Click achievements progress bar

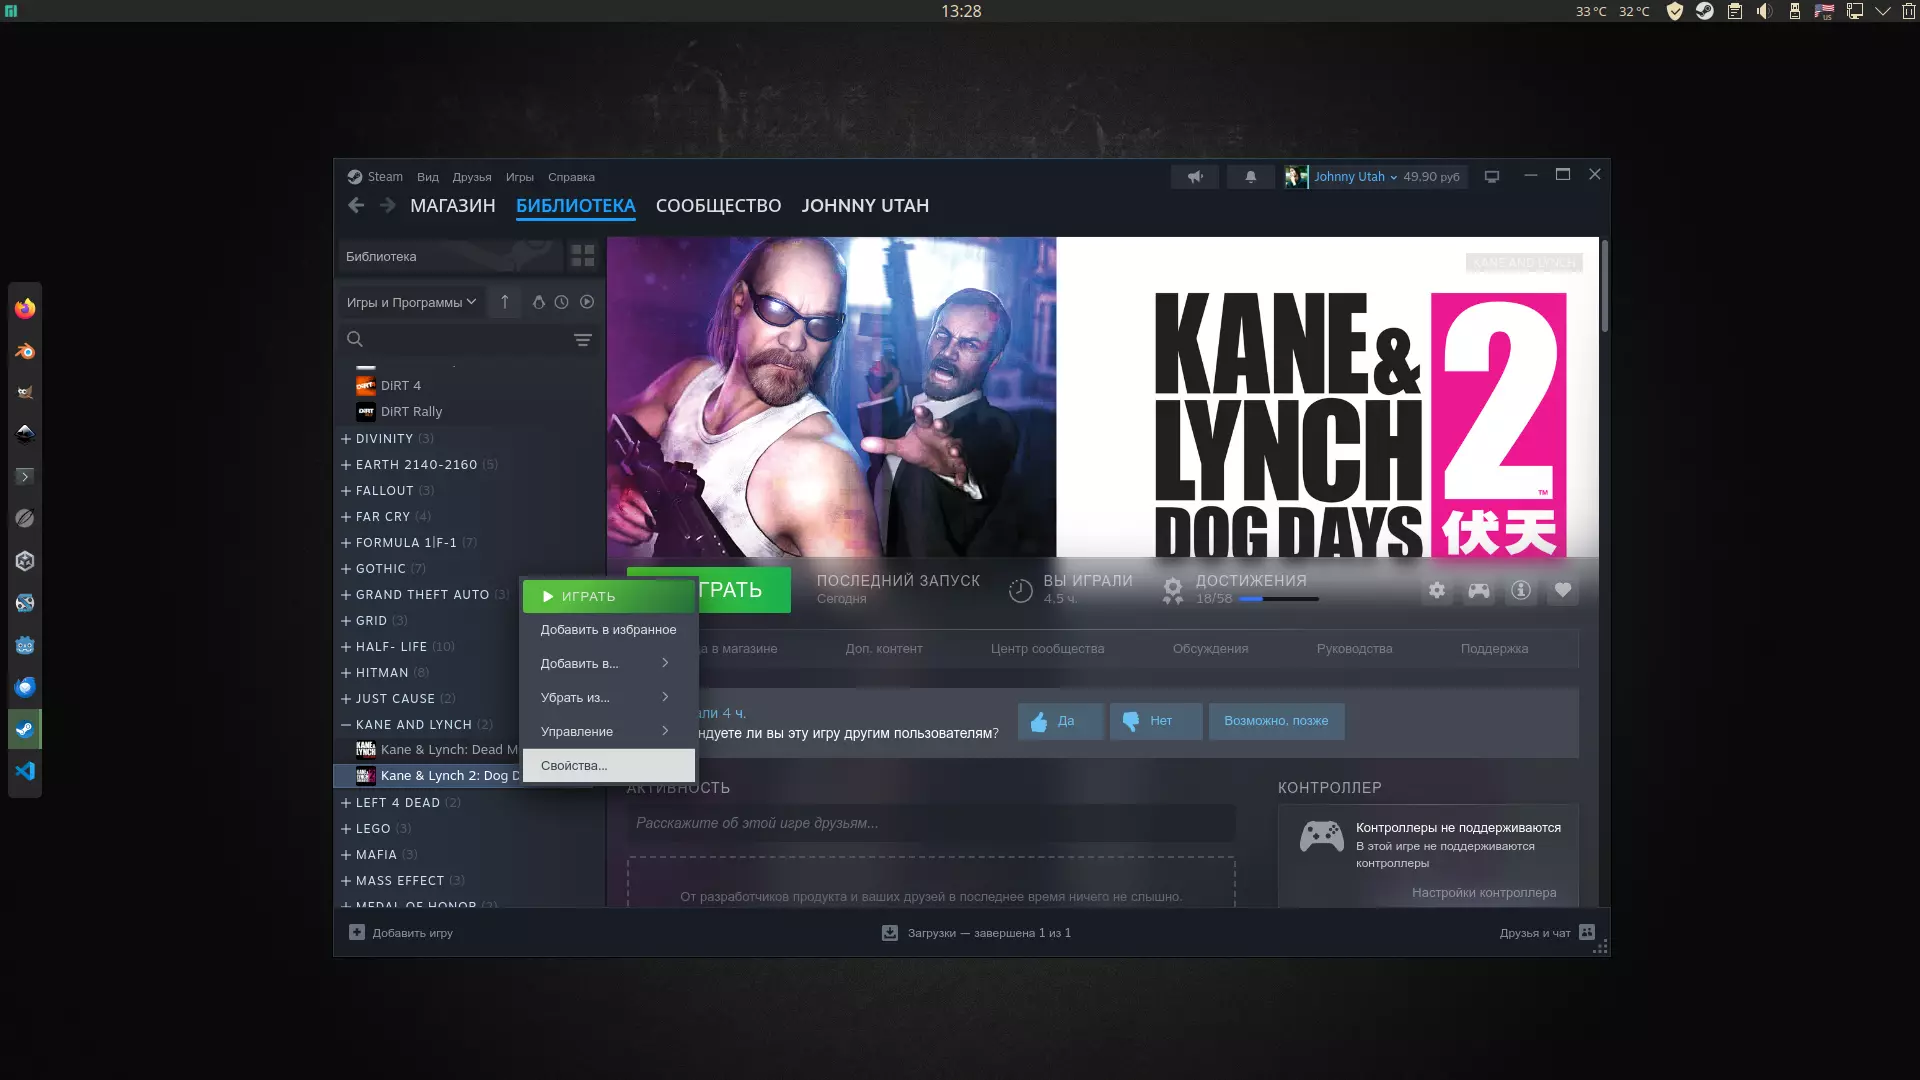pyautogui.click(x=1278, y=599)
